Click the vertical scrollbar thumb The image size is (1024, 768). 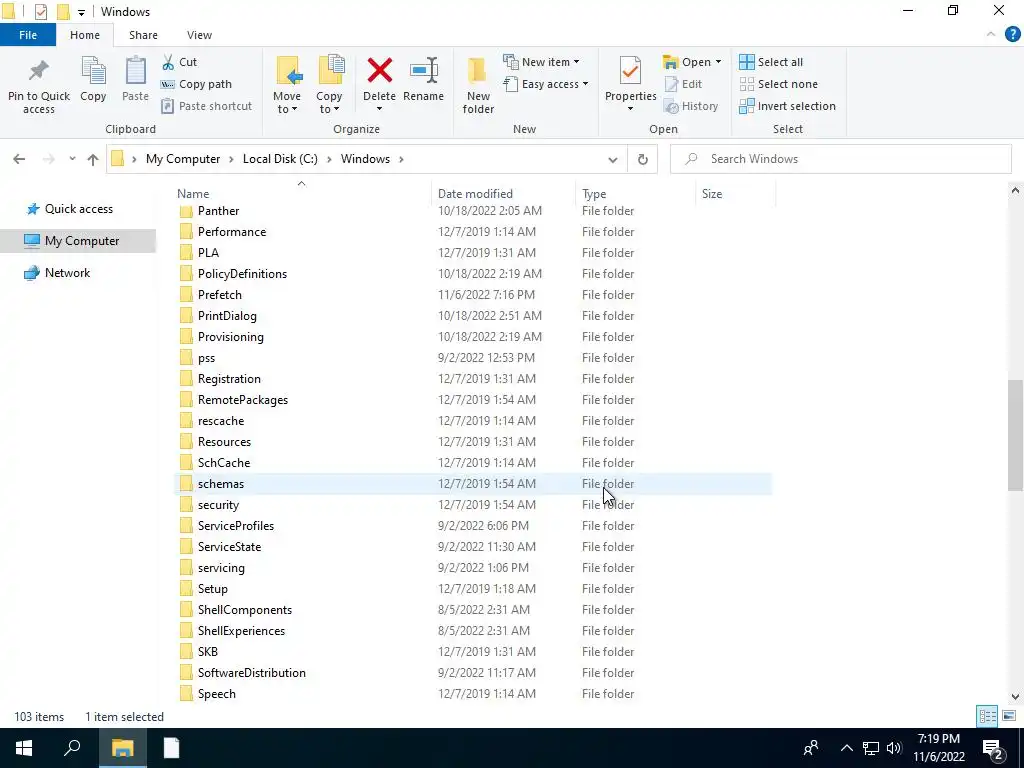point(1015,435)
